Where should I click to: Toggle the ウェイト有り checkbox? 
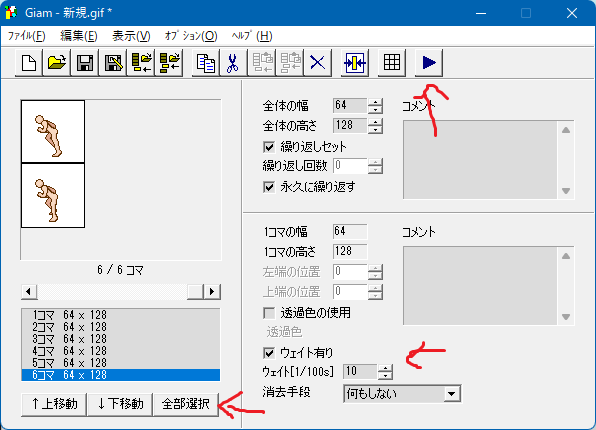click(269, 353)
